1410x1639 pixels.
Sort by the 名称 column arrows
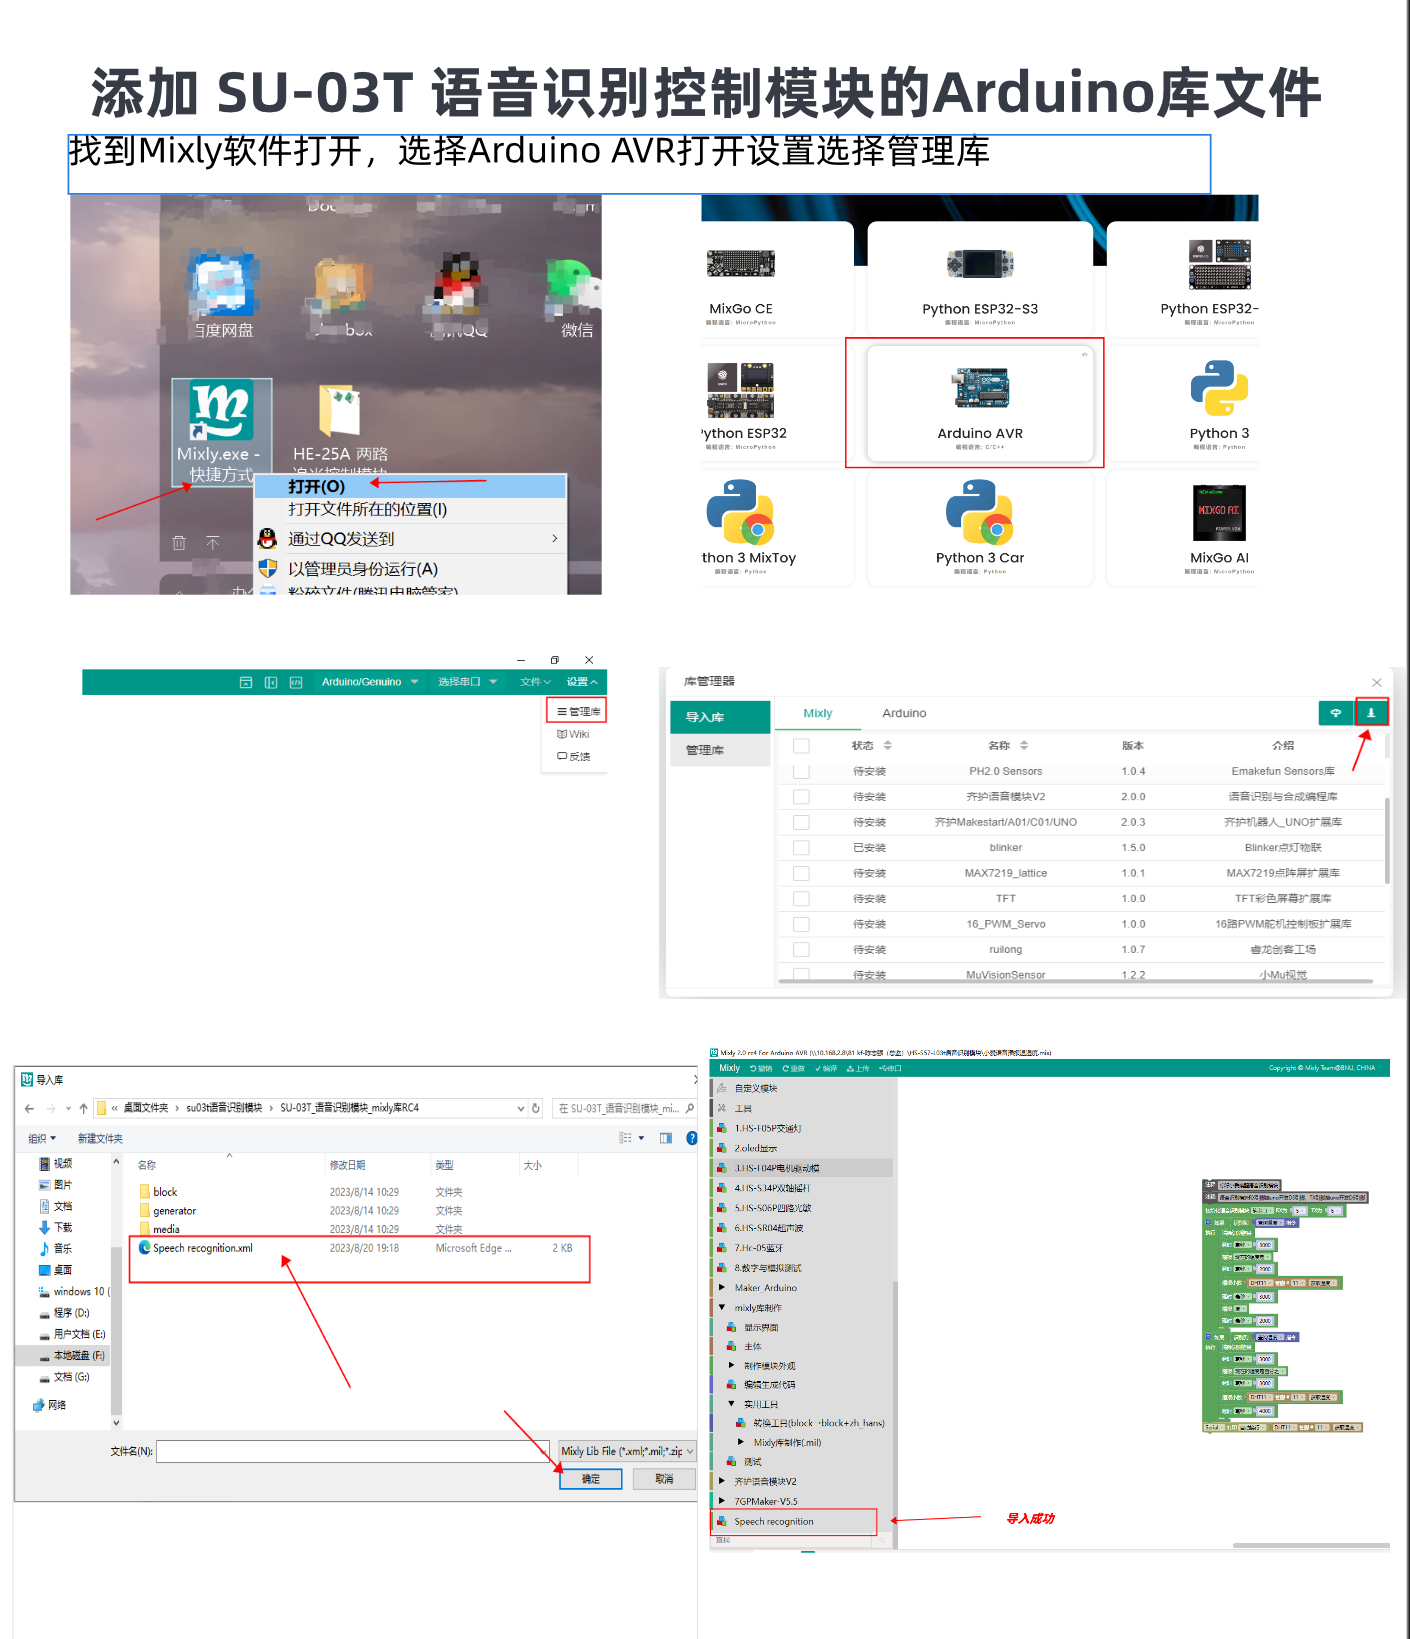coord(1024,746)
